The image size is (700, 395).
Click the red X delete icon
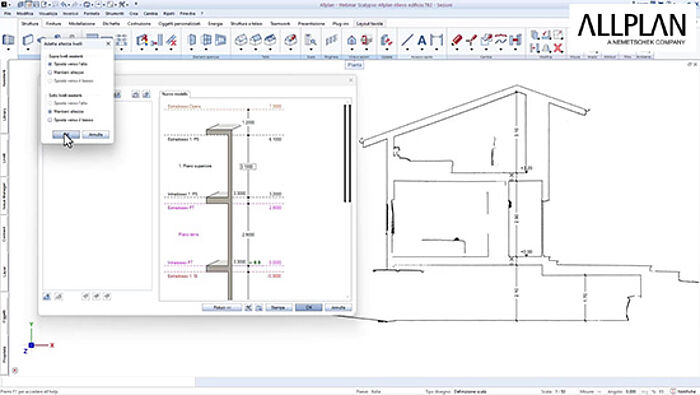tap(558, 48)
